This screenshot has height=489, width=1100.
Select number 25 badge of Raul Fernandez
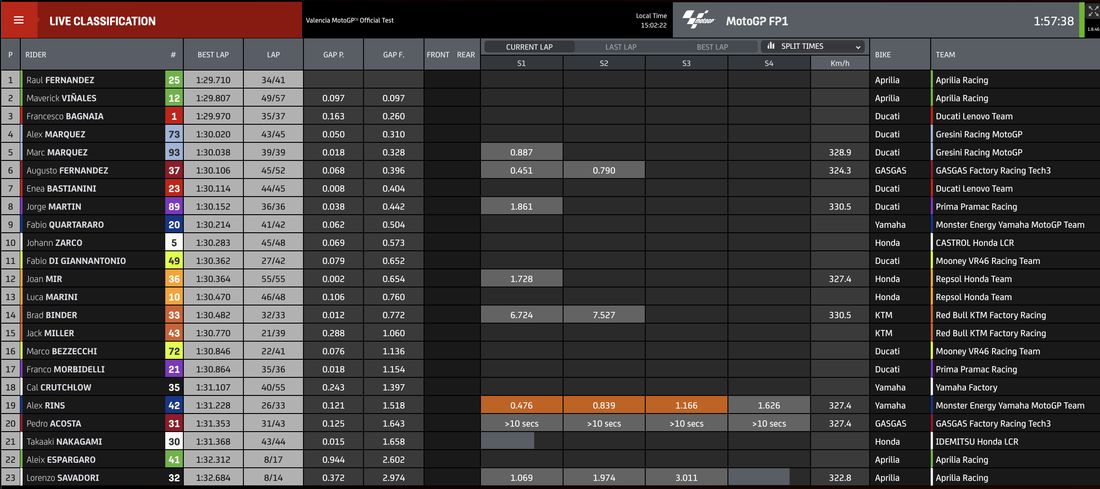tap(174, 80)
